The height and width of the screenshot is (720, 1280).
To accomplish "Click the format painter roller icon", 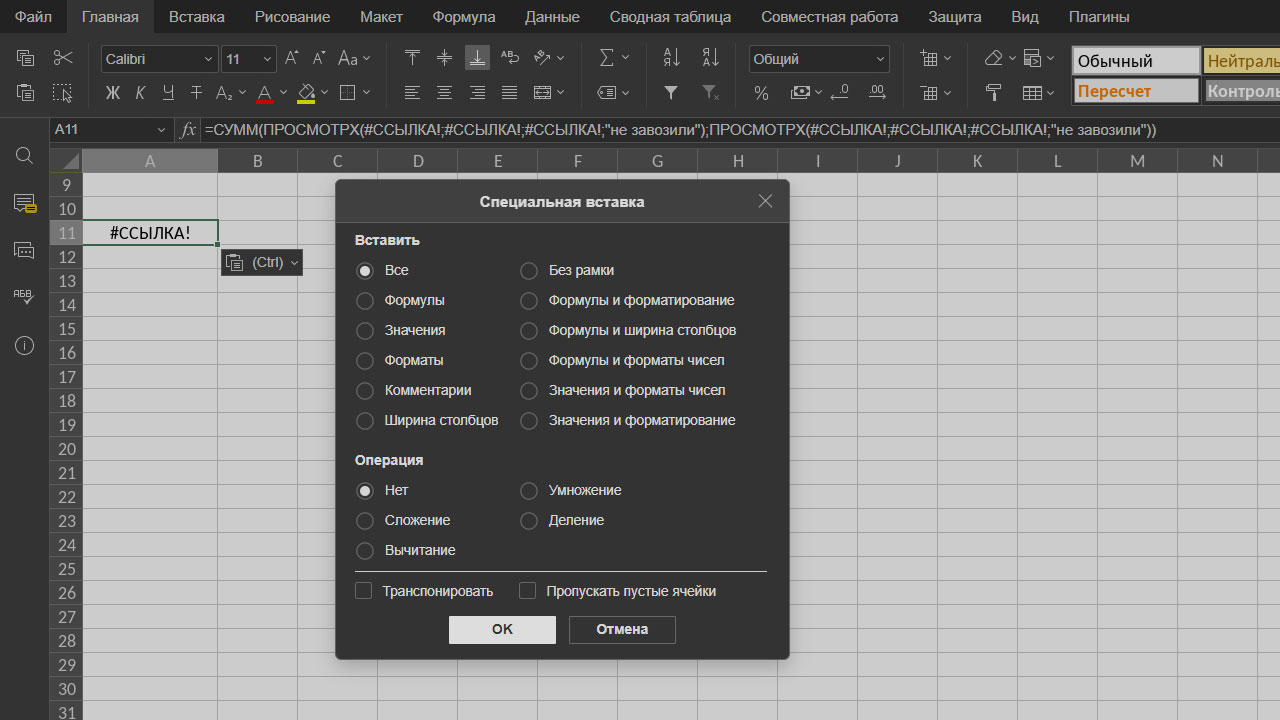I will pos(993,93).
